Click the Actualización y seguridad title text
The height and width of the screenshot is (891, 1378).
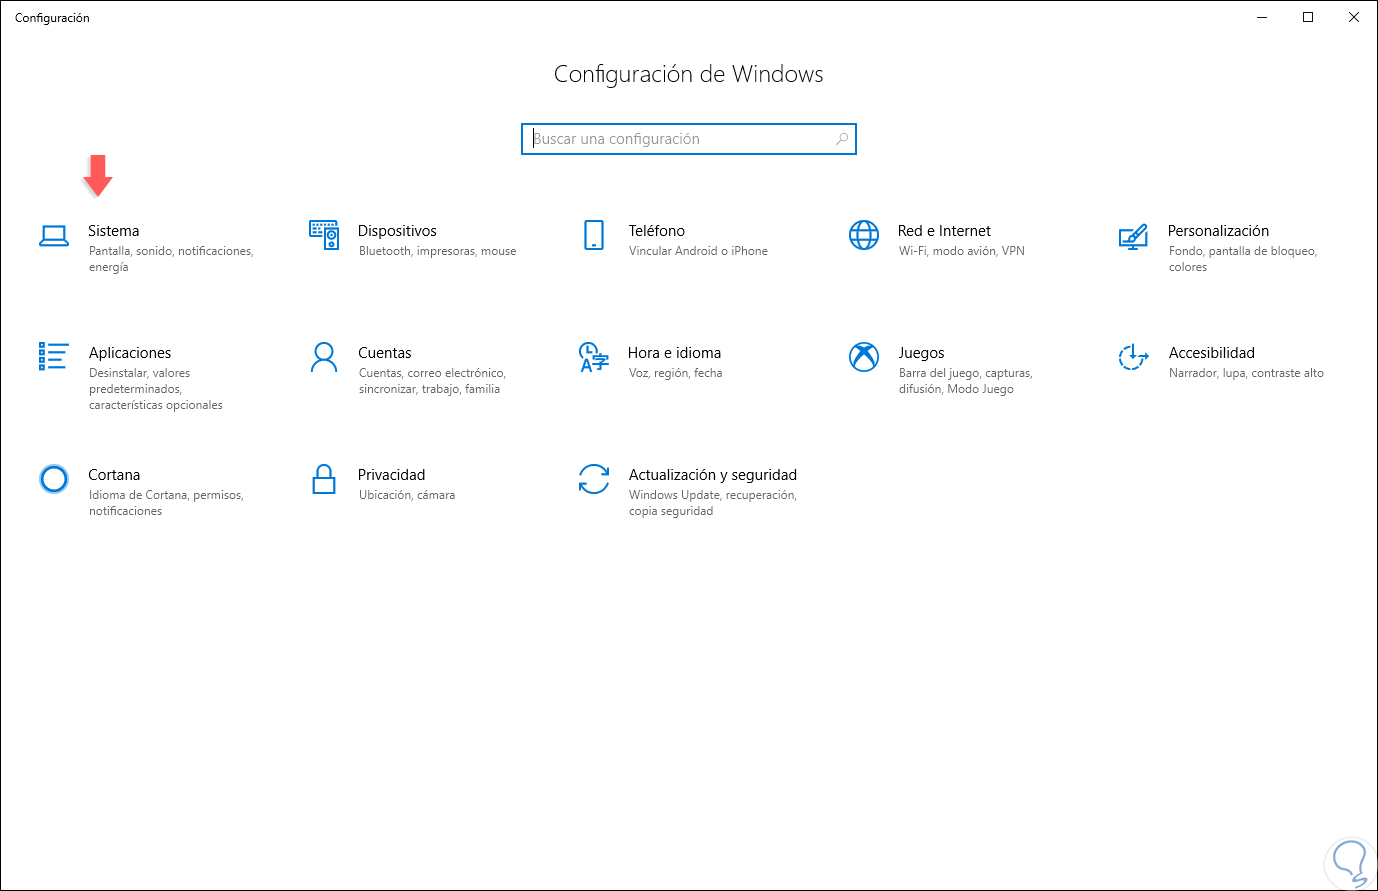713,475
